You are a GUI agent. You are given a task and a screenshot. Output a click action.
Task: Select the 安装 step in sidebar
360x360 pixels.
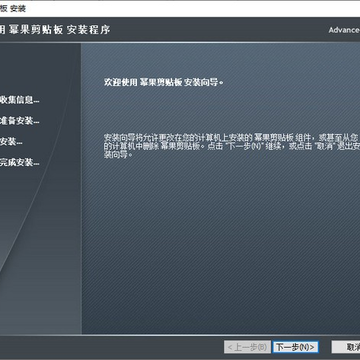[x=11, y=142]
